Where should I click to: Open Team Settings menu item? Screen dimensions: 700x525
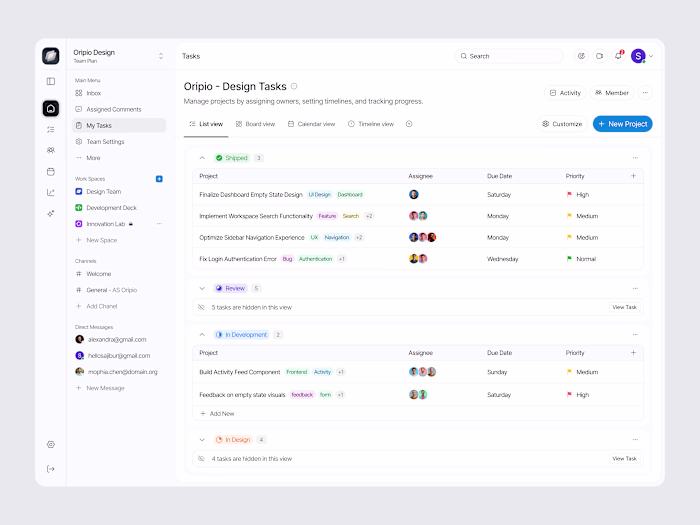[119, 142]
